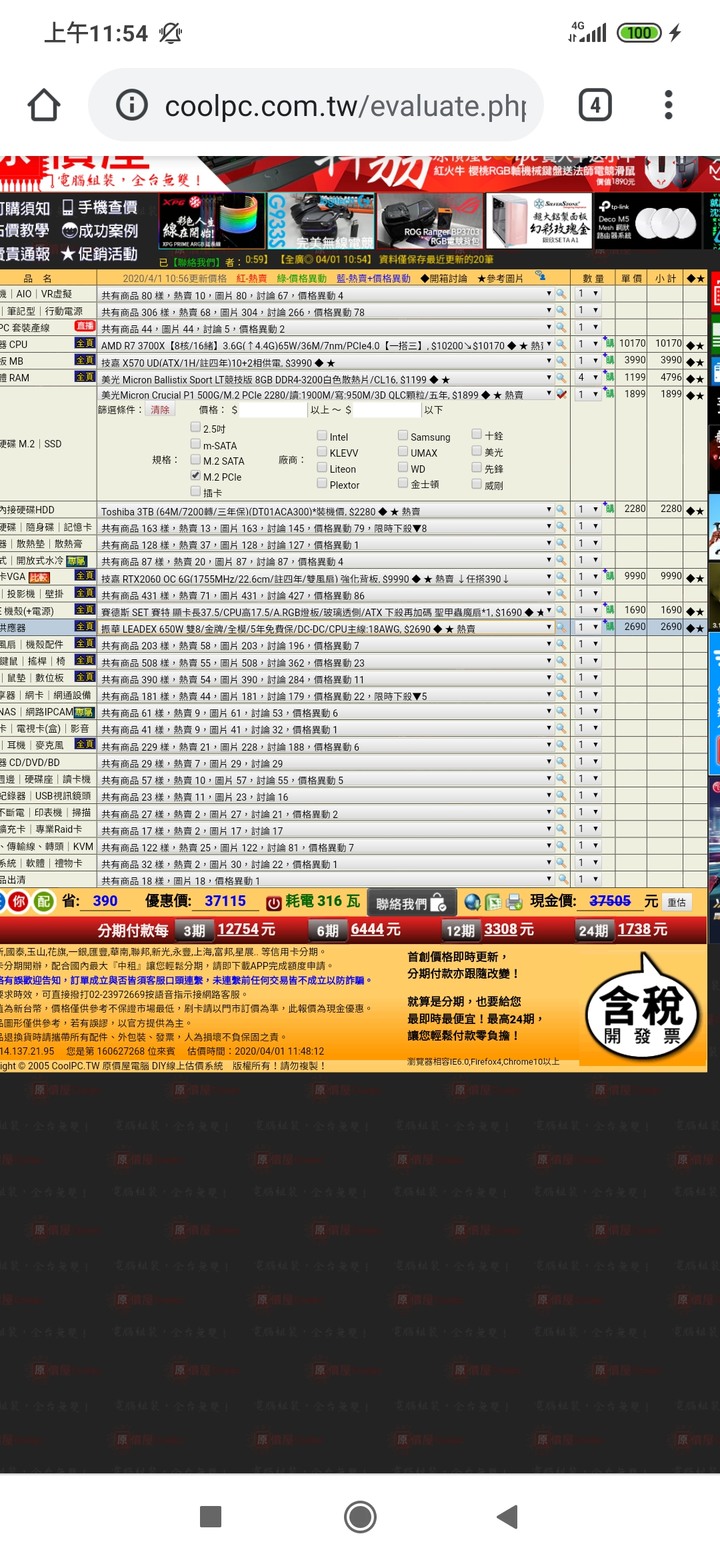Click the orange 你 circle icon
The image size is (720, 1560).
pos(19,901)
